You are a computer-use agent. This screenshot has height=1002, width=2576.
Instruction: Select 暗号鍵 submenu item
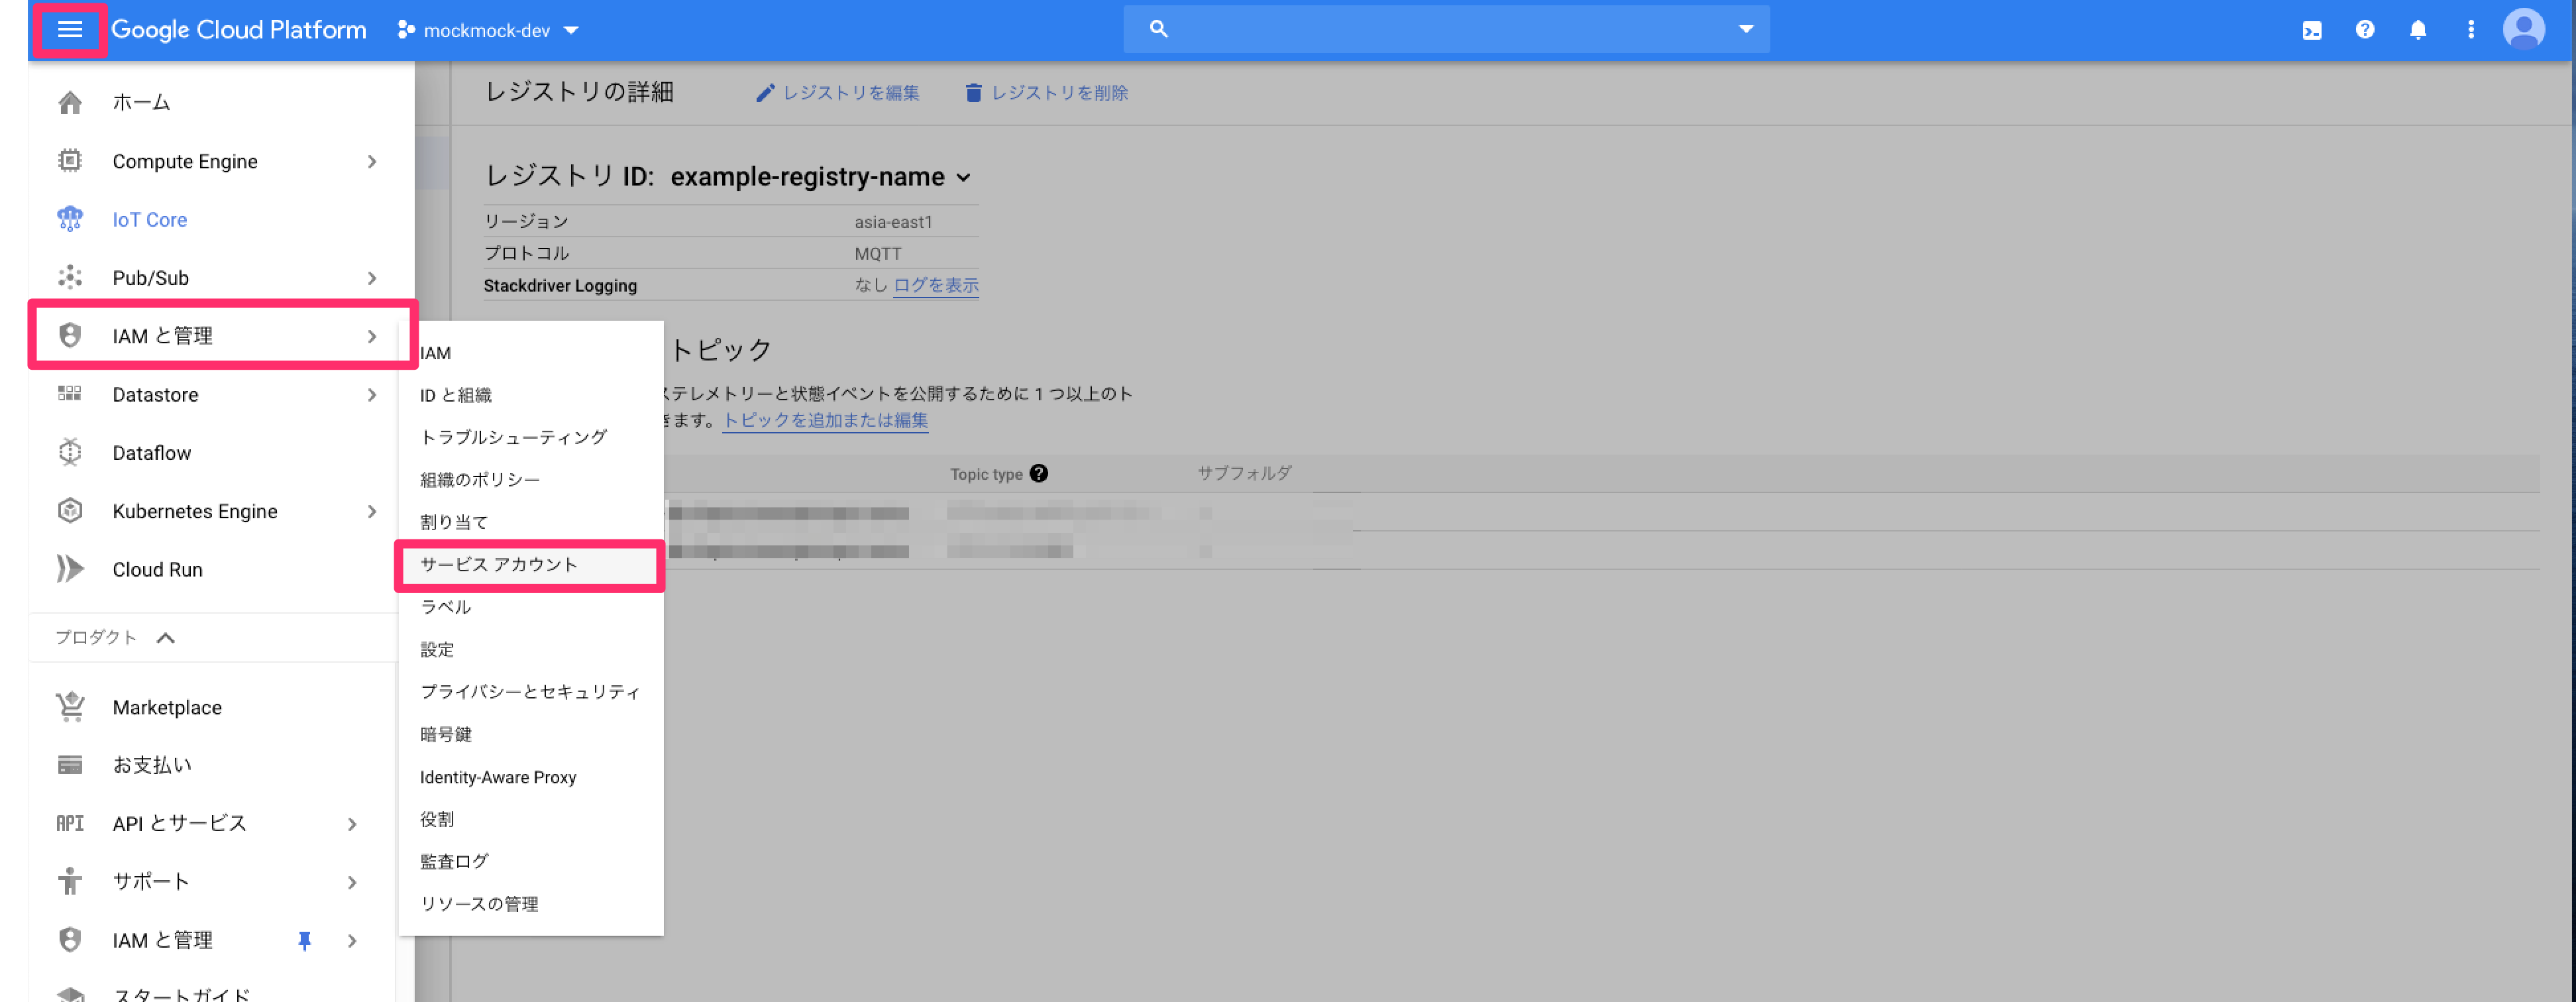pos(530,734)
